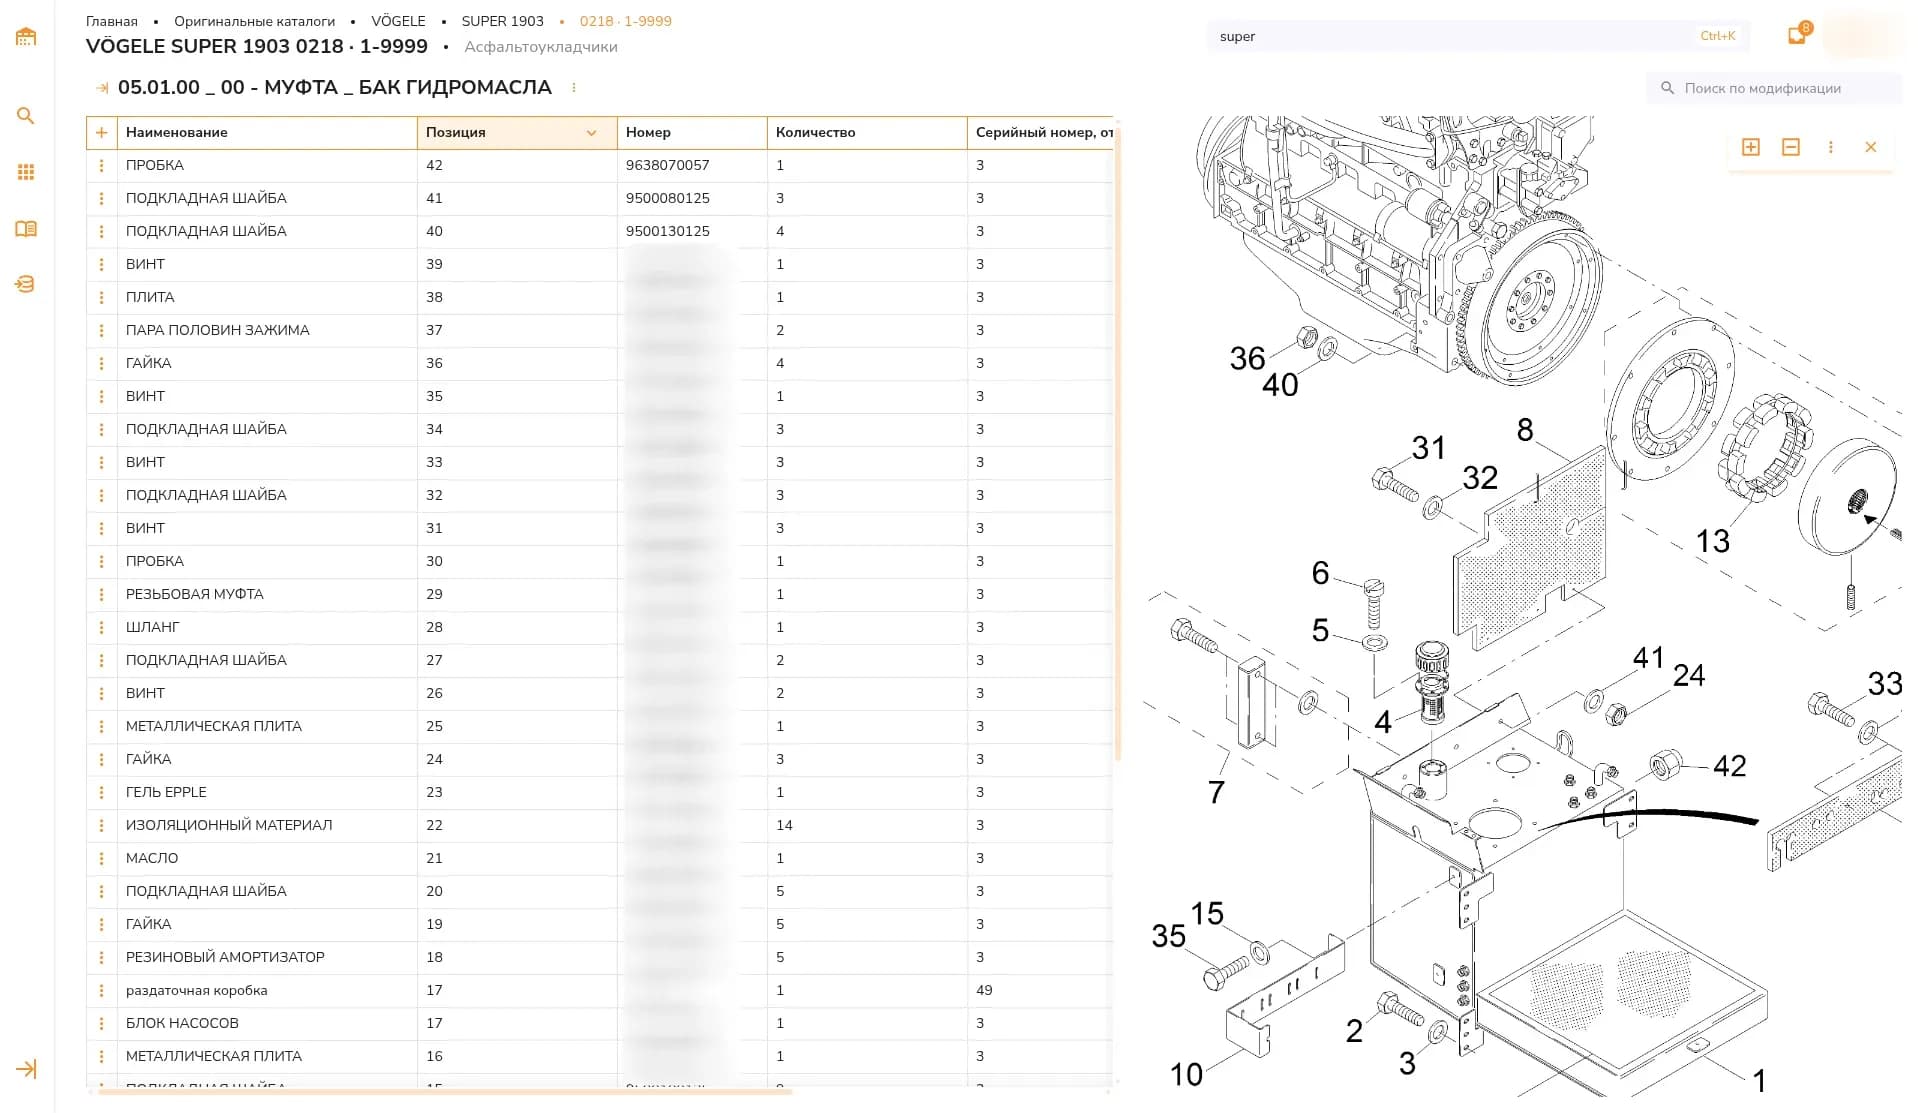Select the ПРОБКА row at position 30

click(x=600, y=561)
